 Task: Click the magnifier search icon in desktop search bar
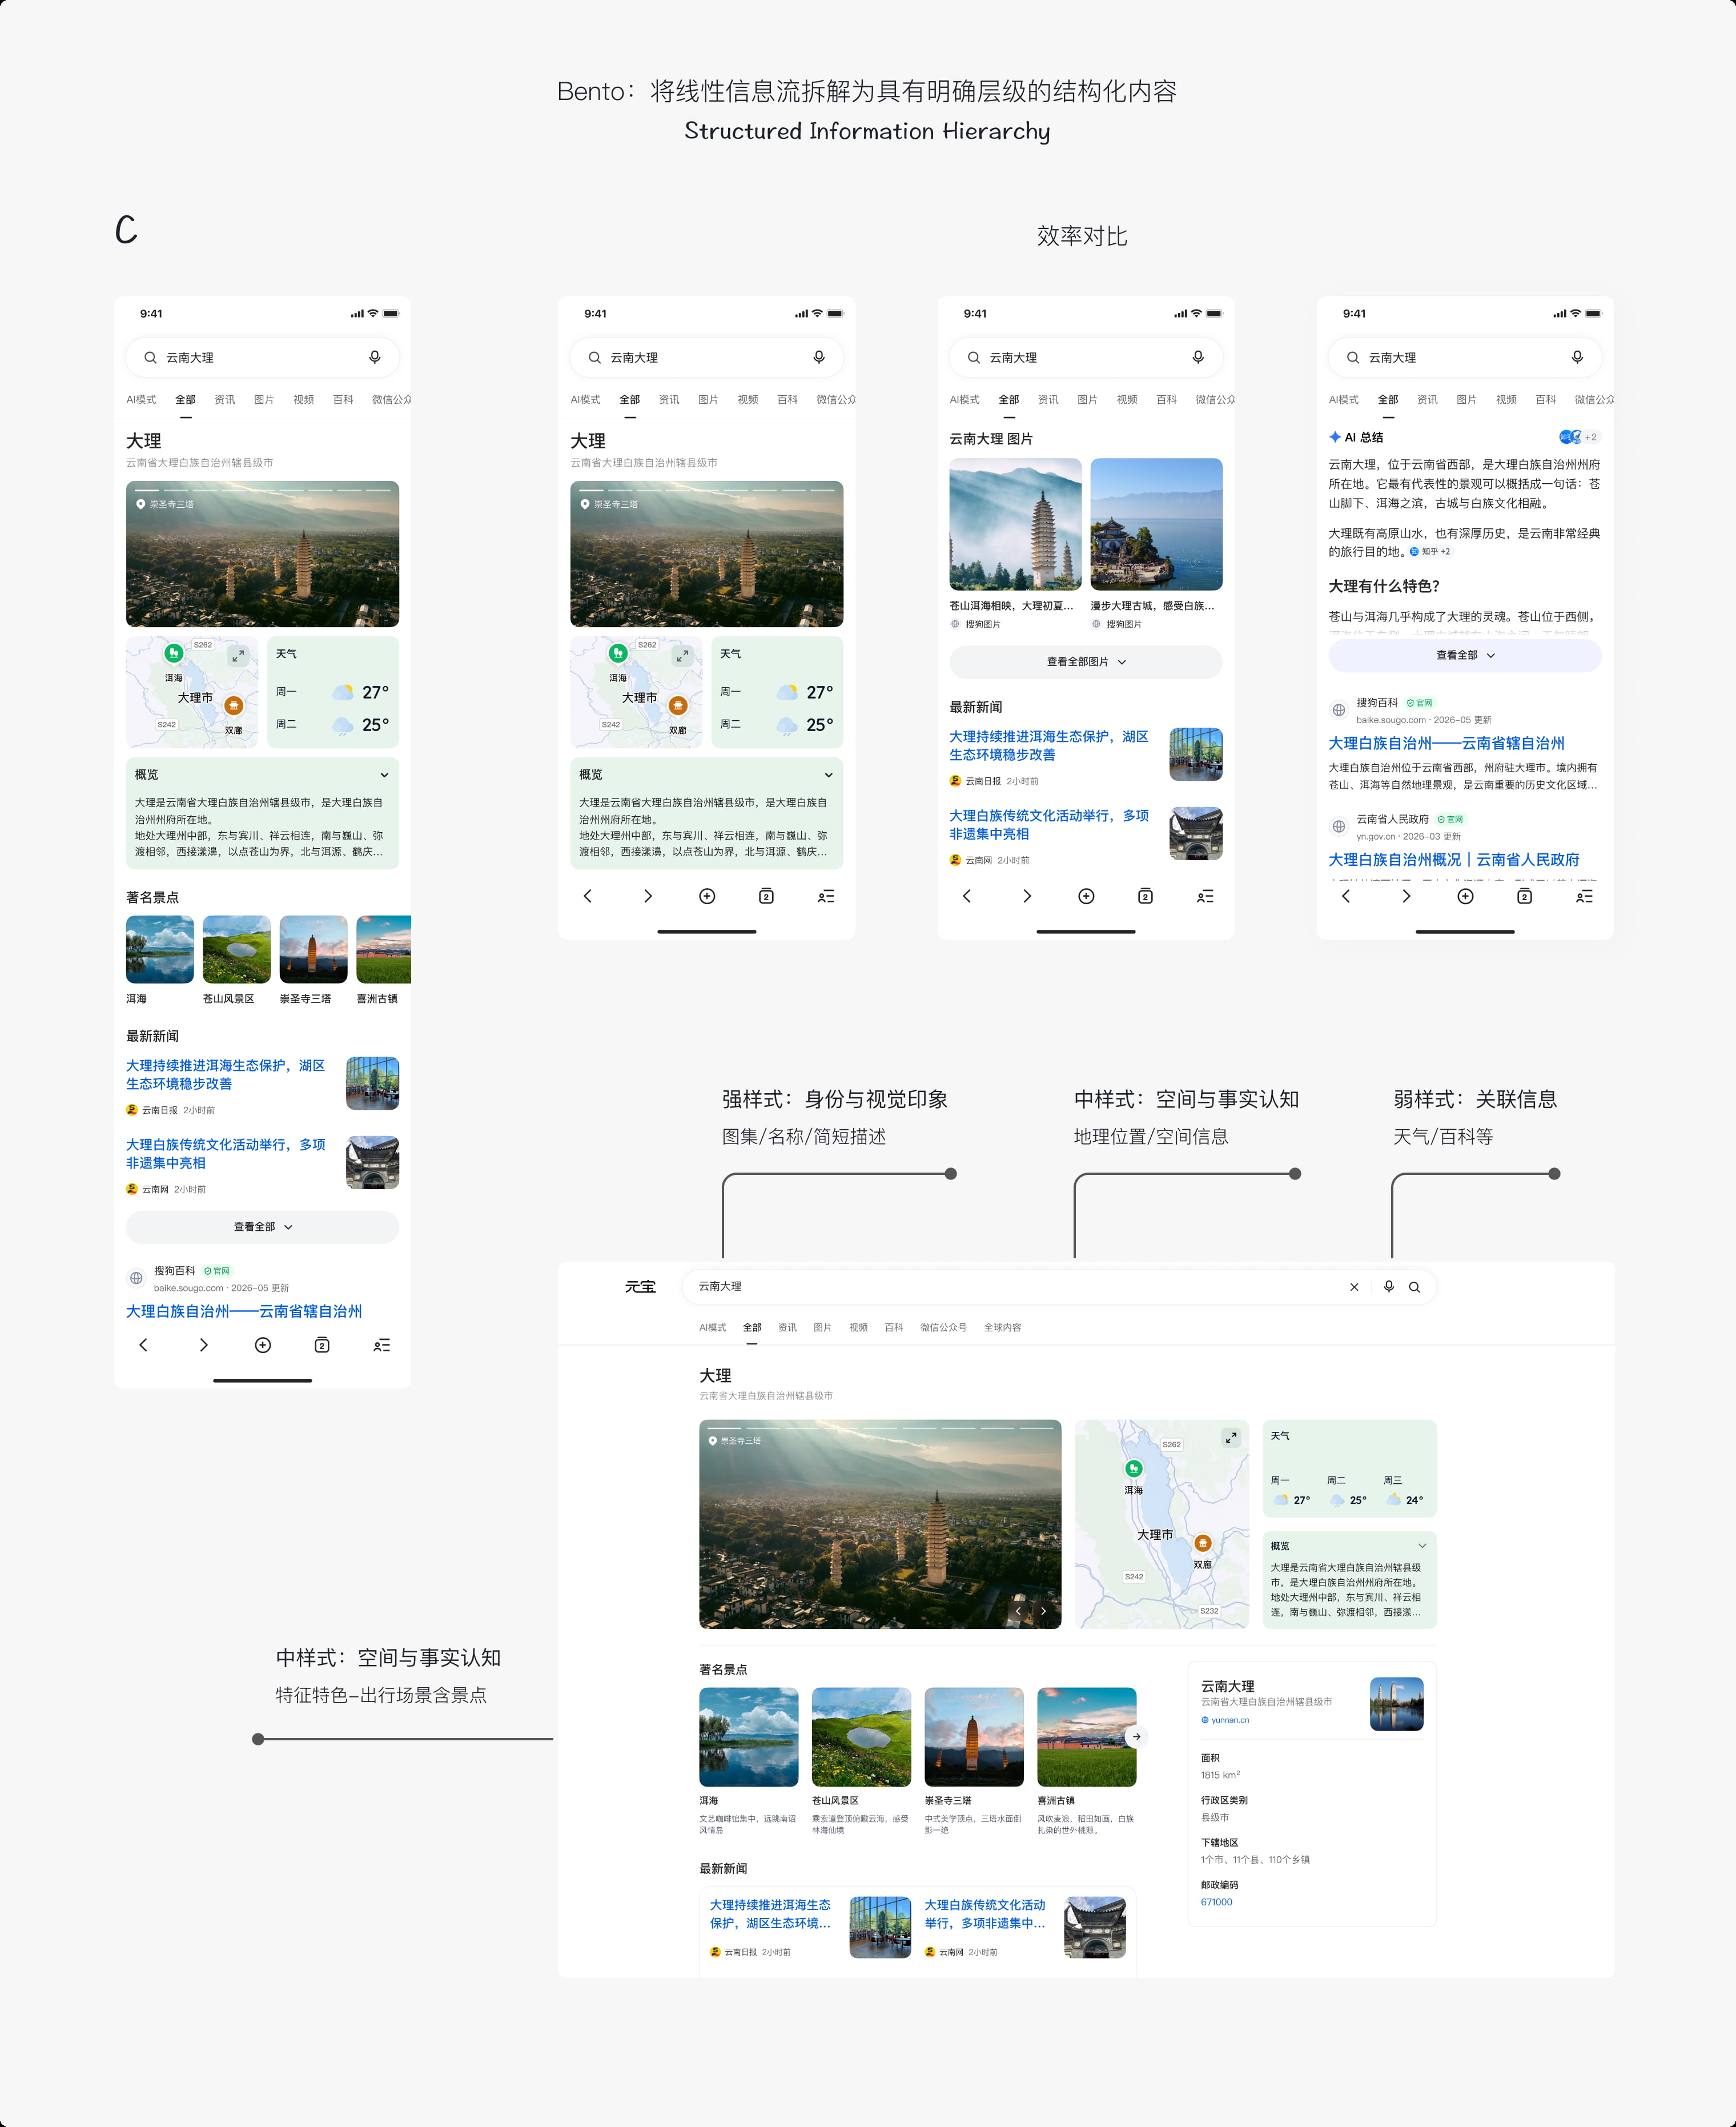[x=1415, y=1287]
